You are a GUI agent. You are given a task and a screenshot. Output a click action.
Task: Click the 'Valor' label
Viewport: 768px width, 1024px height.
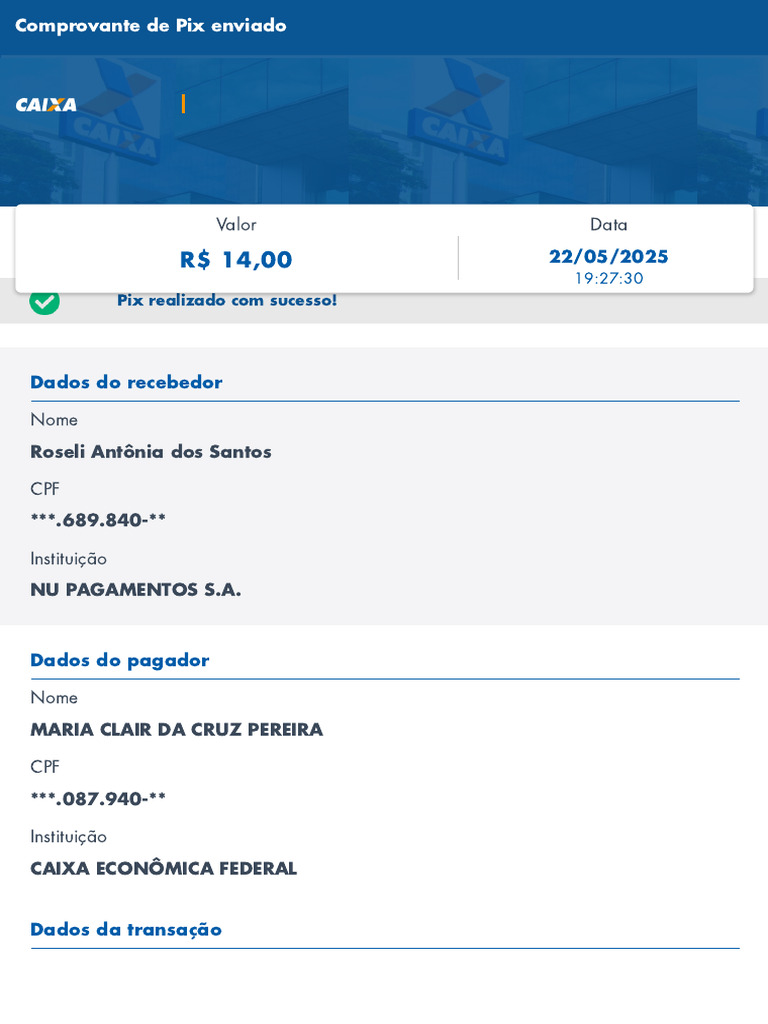[x=236, y=224]
